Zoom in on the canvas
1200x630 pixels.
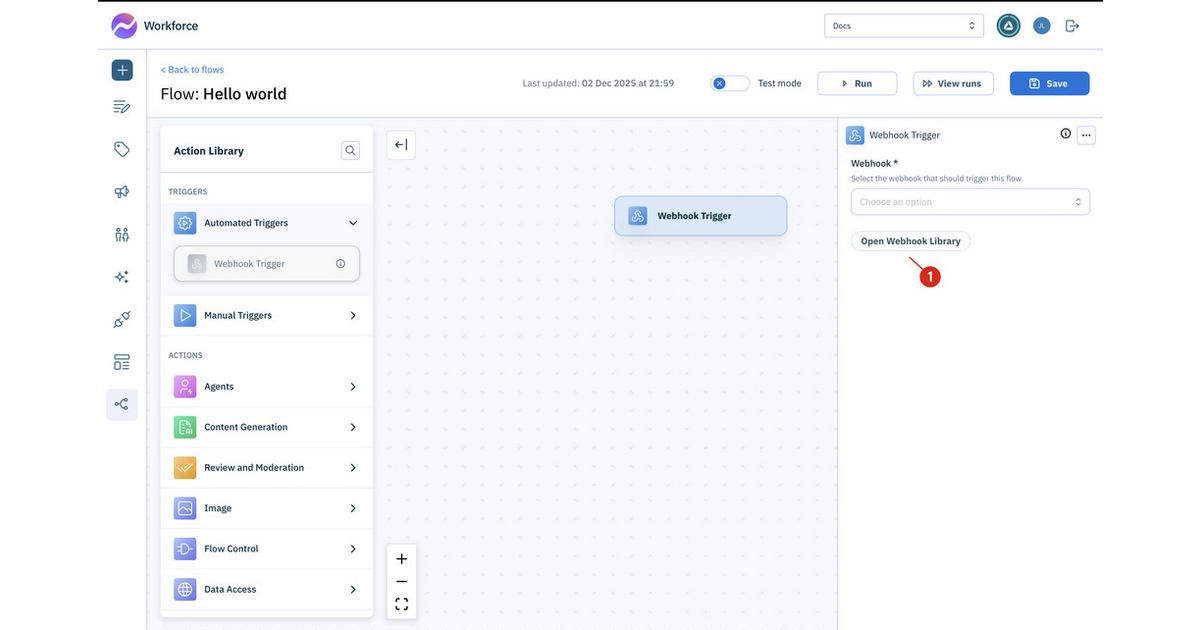coord(402,559)
